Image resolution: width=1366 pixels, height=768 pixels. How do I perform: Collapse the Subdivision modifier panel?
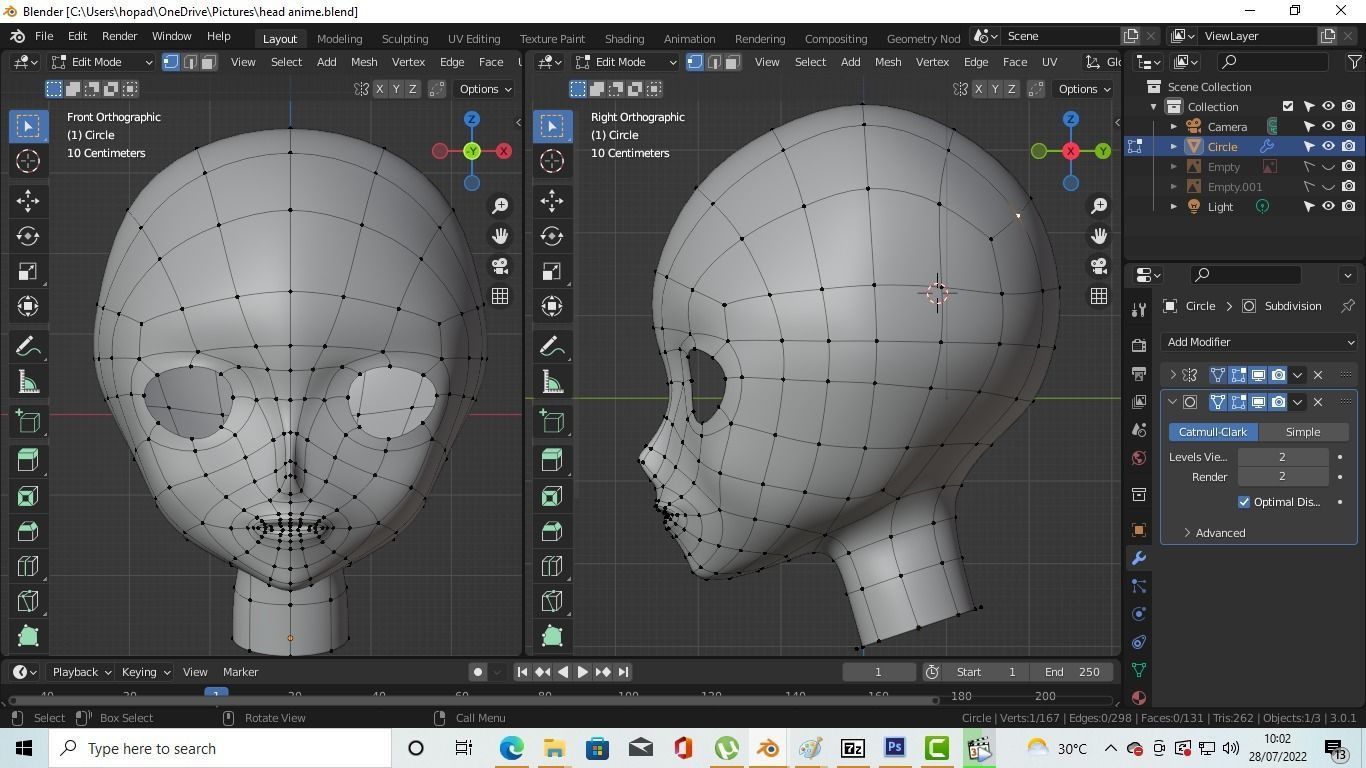pyautogui.click(x=1172, y=401)
